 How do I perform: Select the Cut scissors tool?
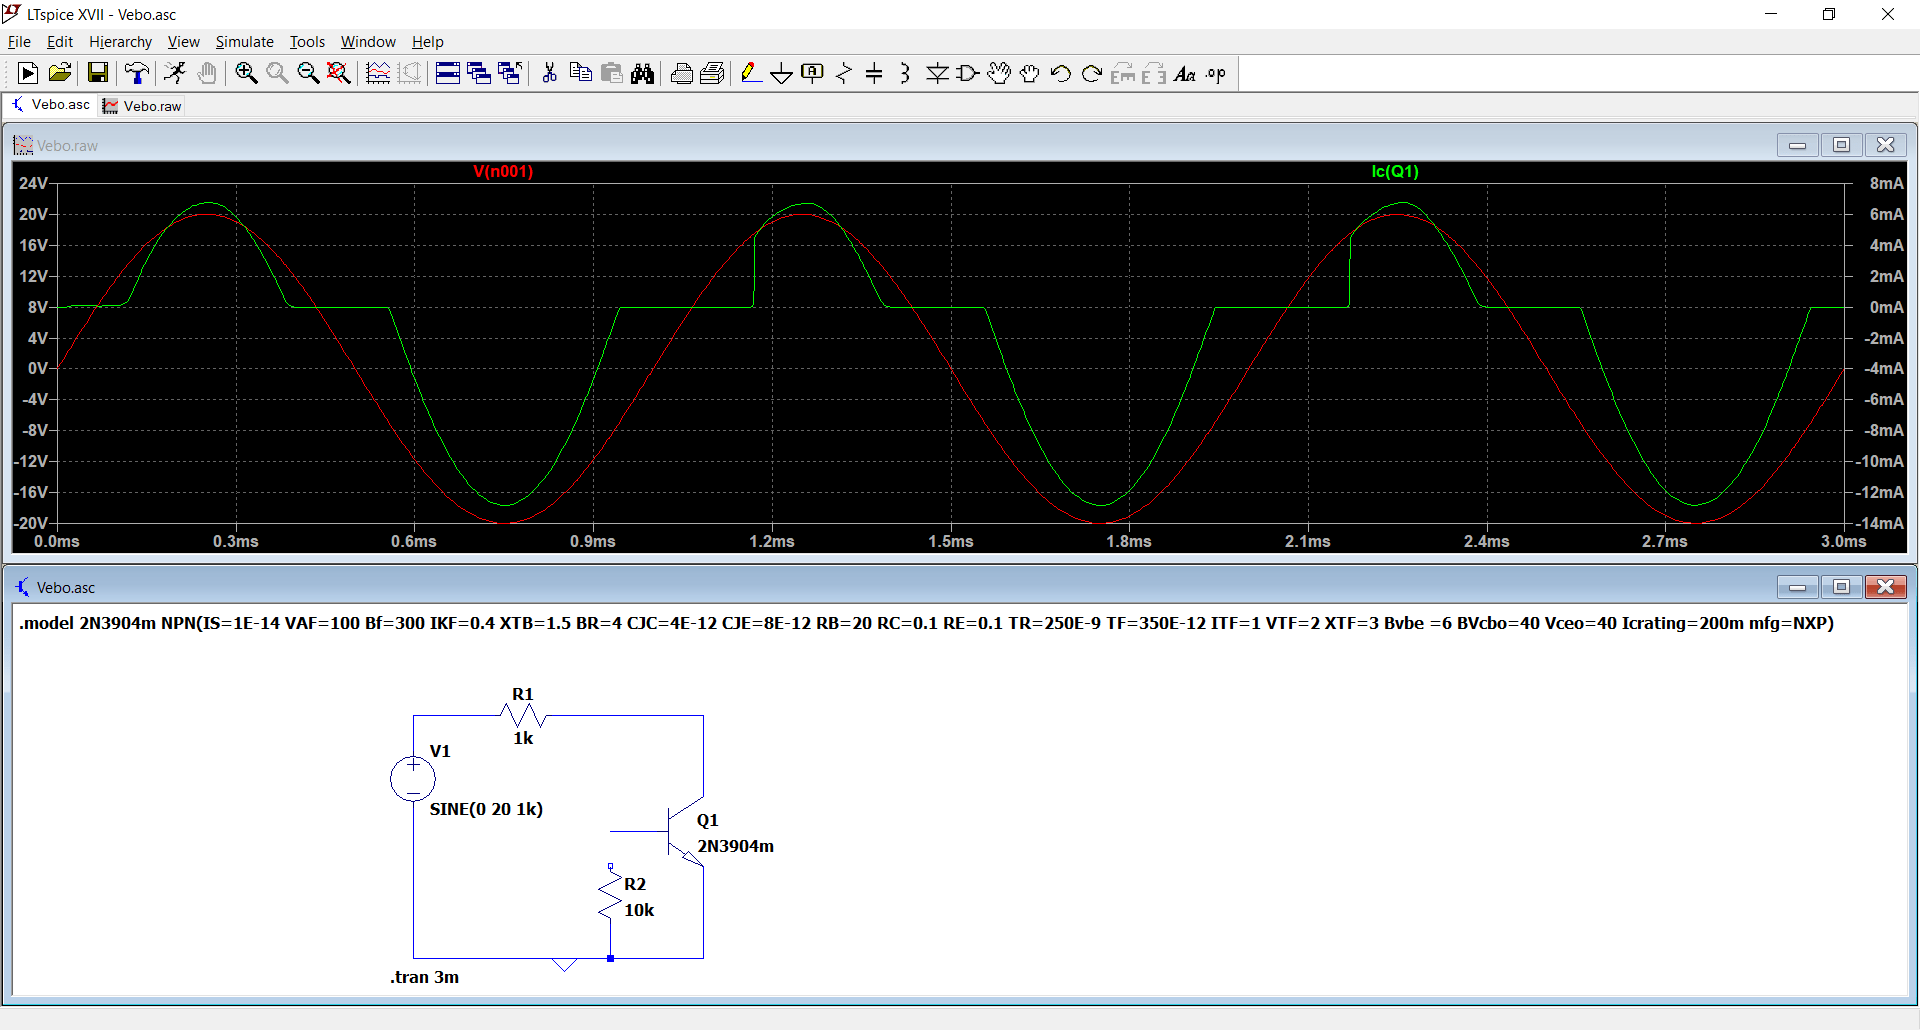point(549,73)
